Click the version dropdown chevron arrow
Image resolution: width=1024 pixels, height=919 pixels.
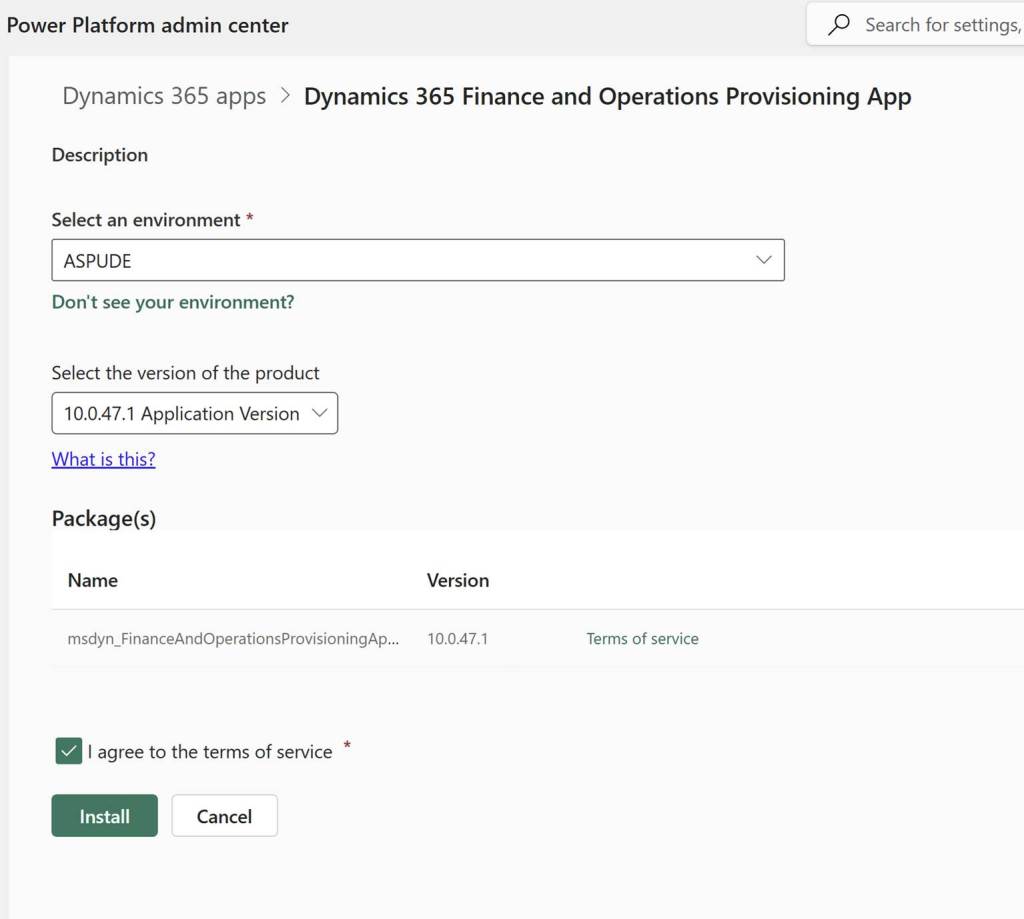[320, 414]
